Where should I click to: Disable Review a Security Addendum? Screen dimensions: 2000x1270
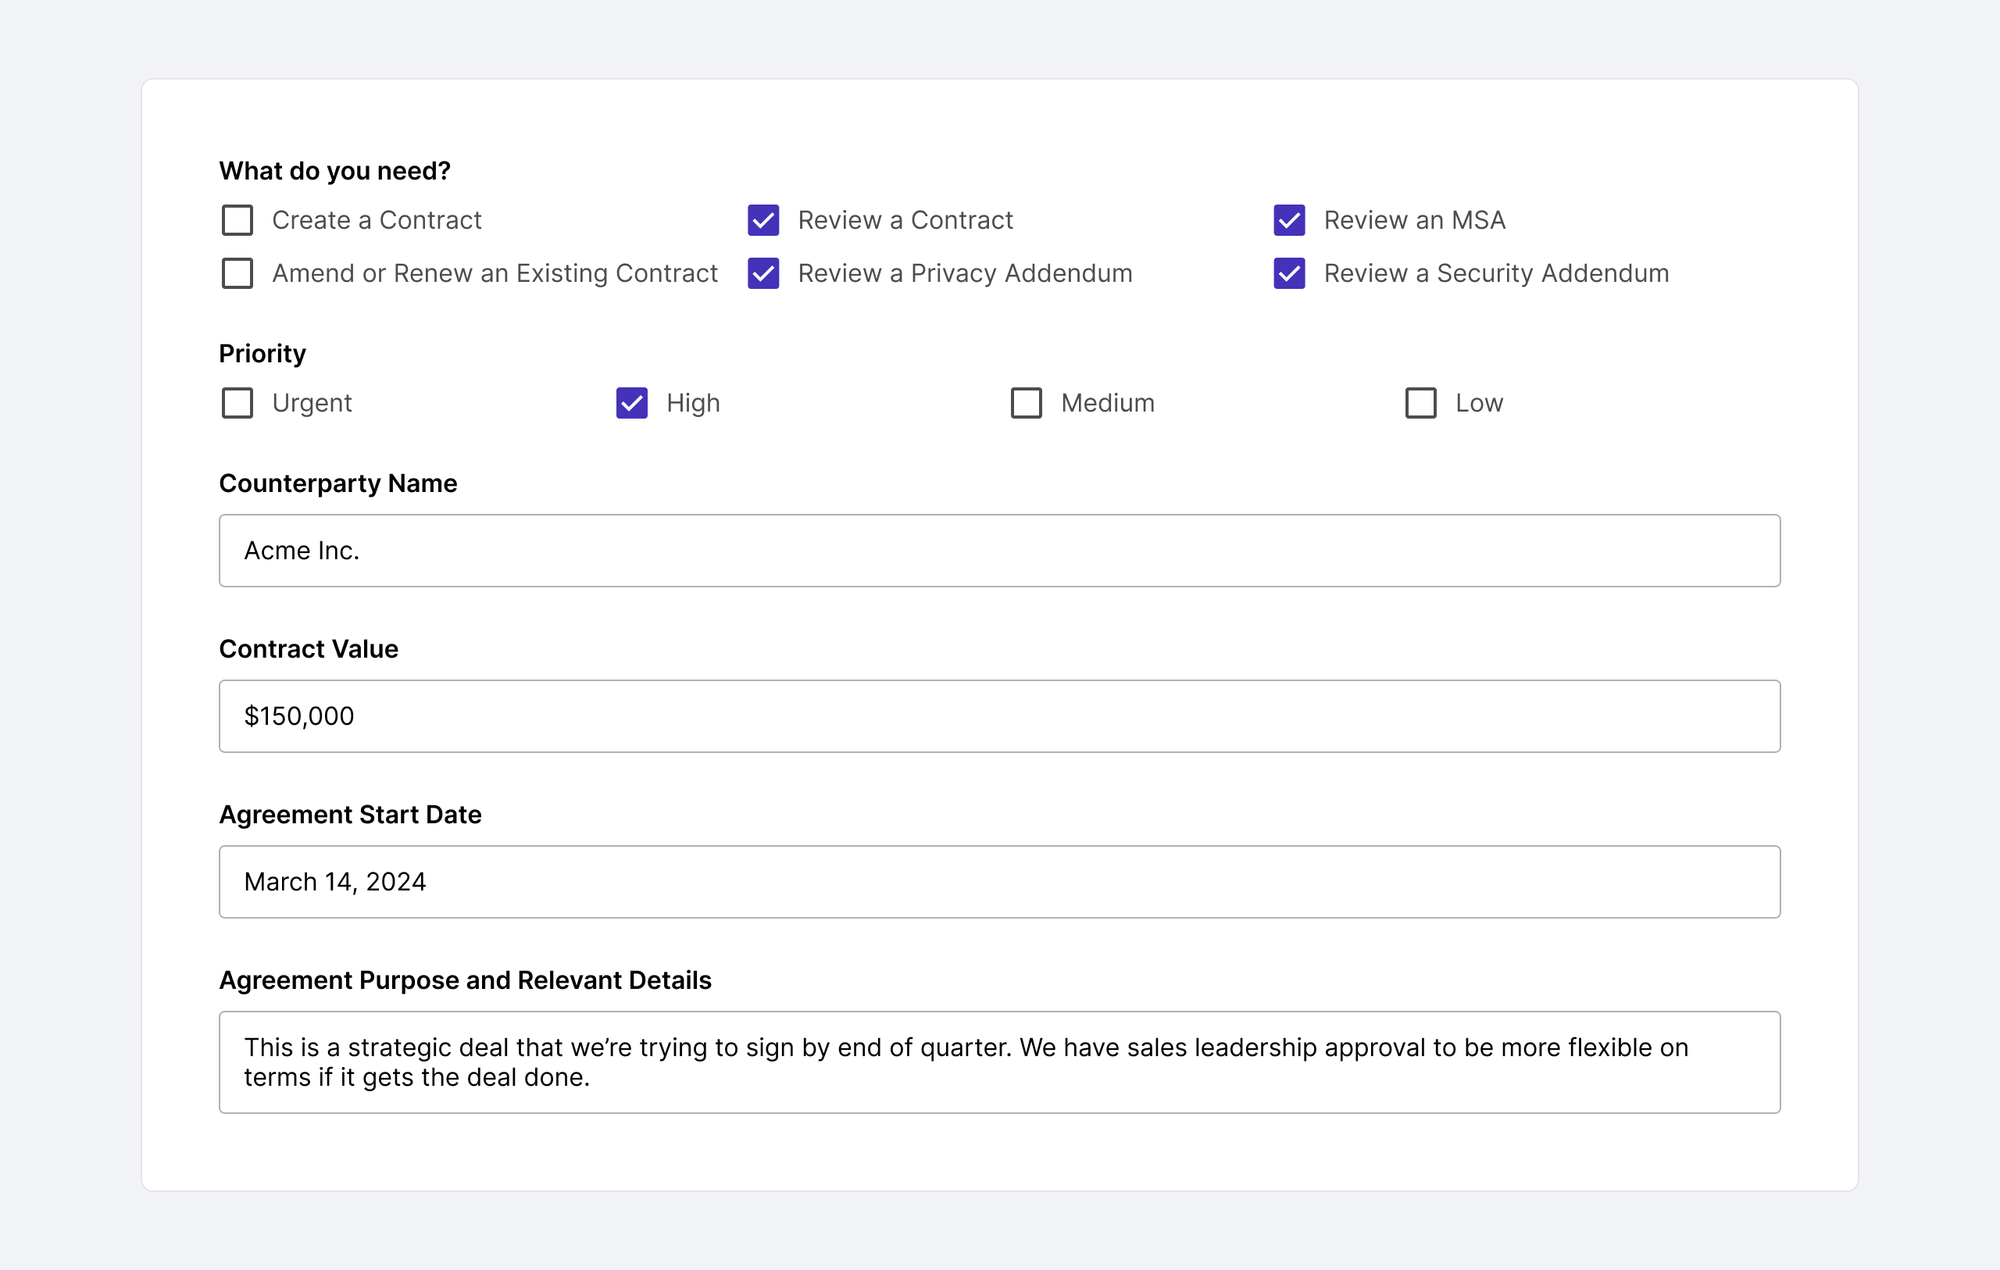coord(1290,273)
